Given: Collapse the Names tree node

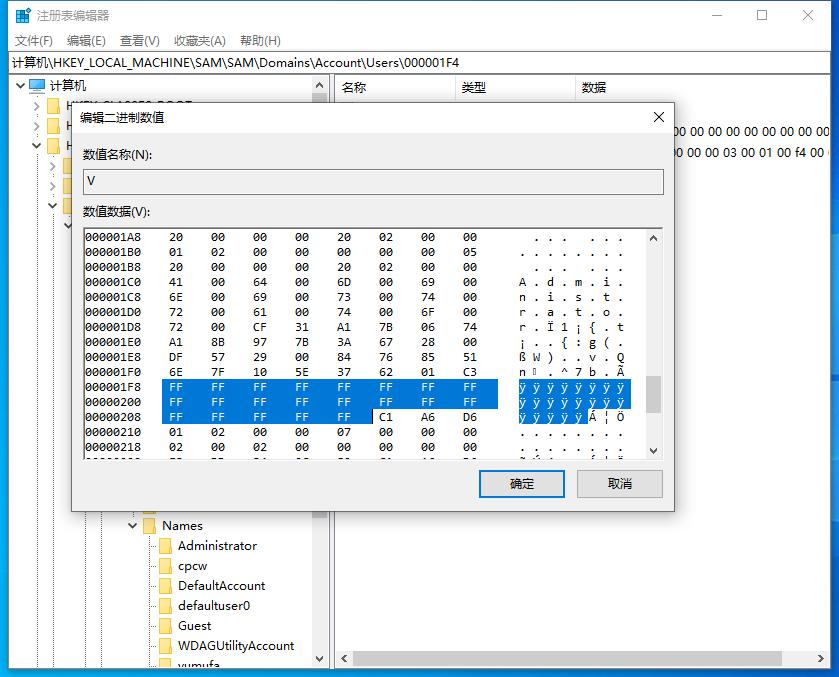Looking at the screenshot, I should click(x=132, y=526).
